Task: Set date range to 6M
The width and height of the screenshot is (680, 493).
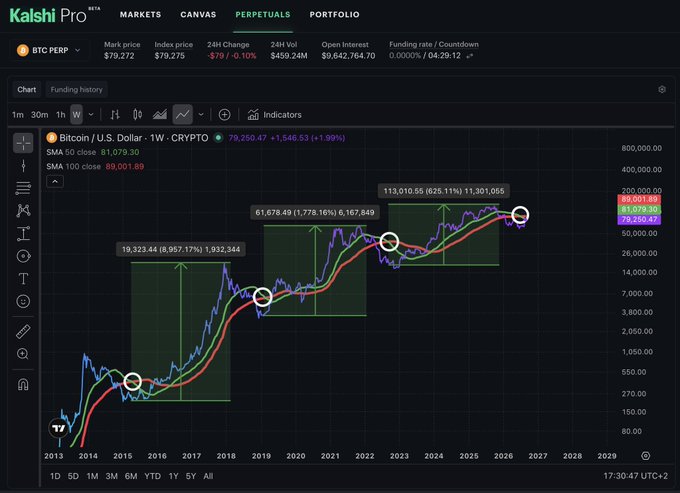Action: point(131,476)
